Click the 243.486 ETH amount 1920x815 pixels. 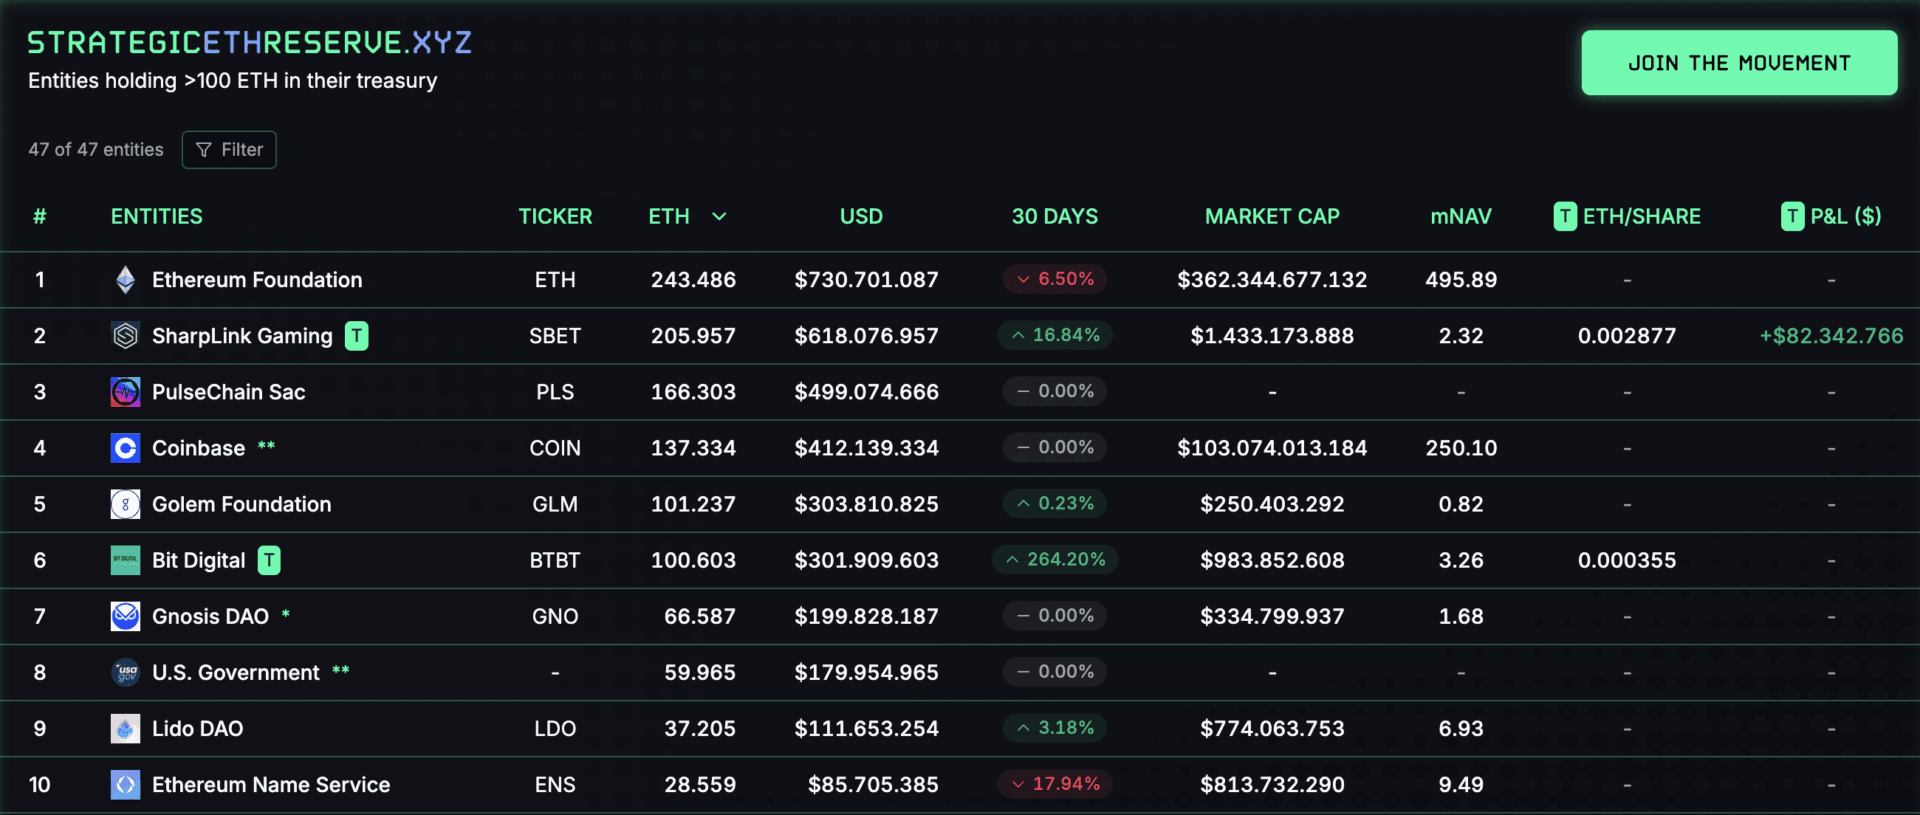click(693, 280)
